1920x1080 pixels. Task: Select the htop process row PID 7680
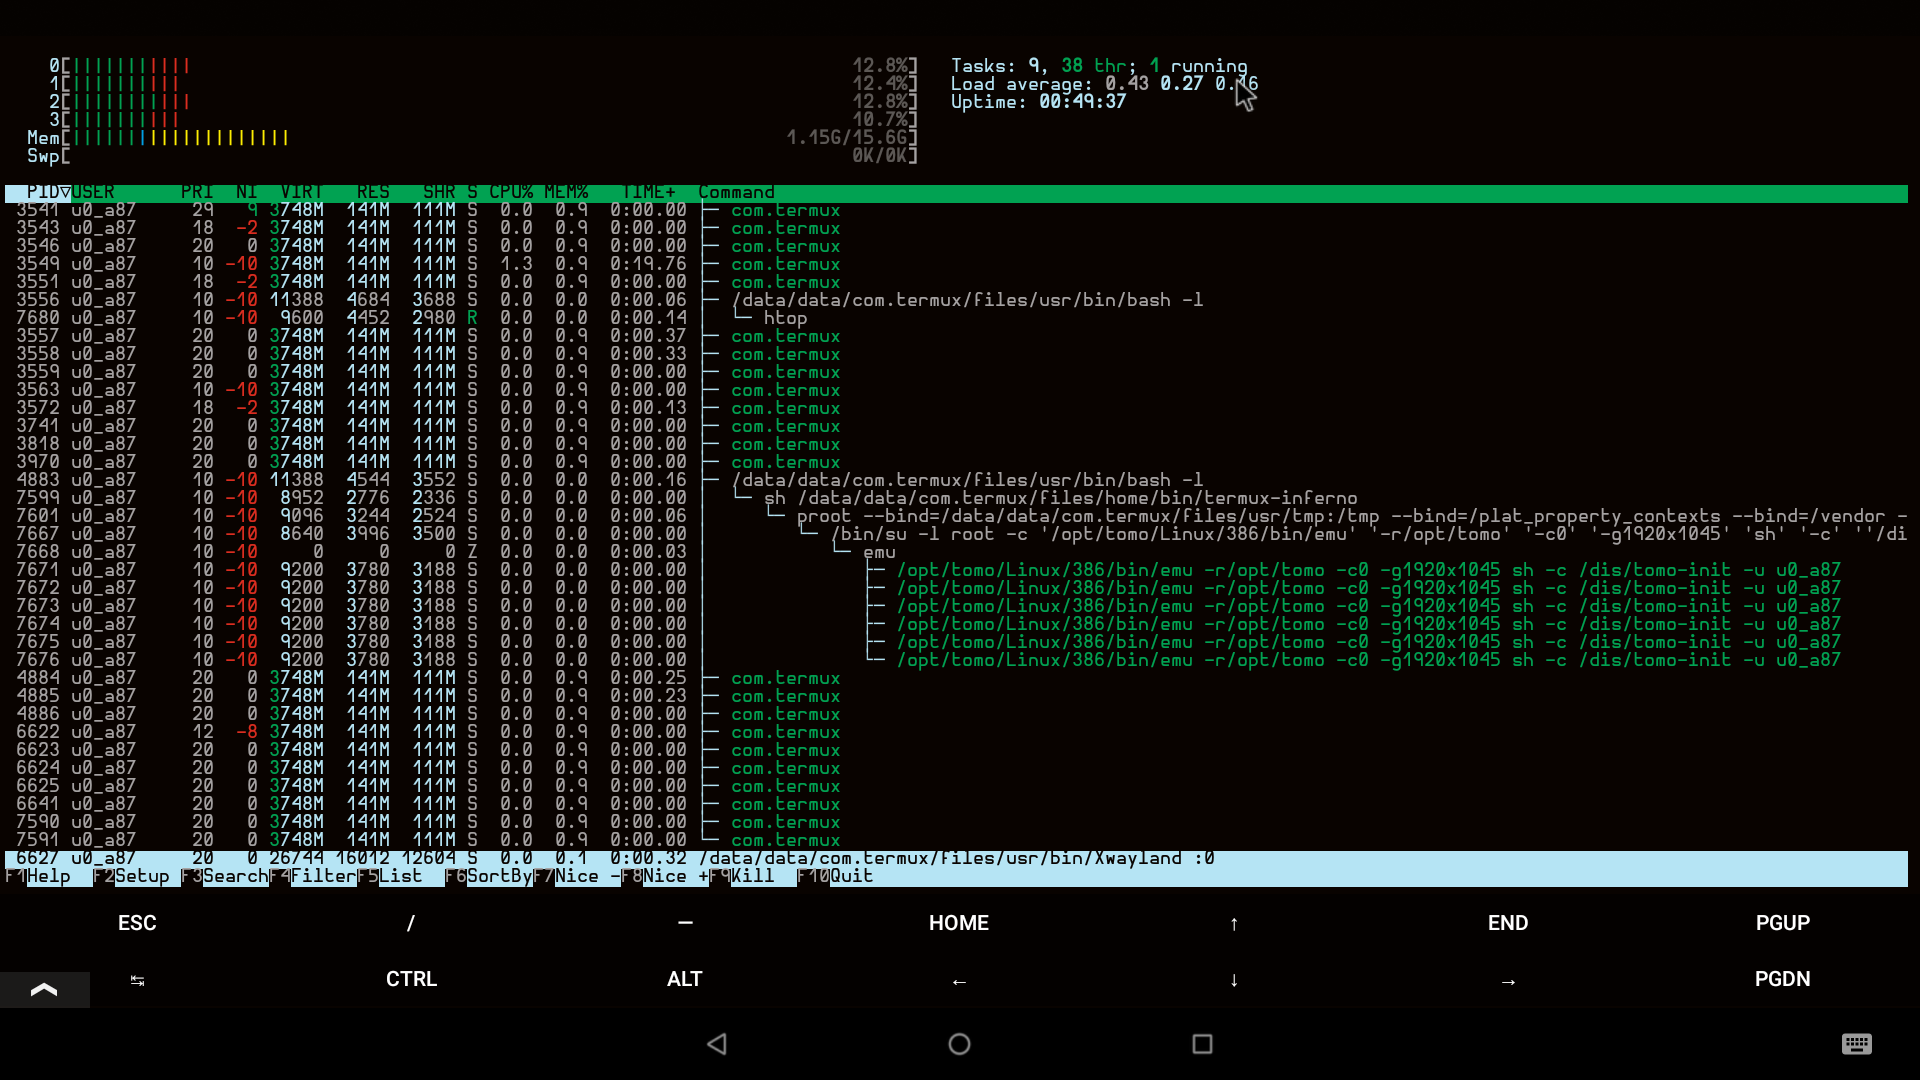956,318
